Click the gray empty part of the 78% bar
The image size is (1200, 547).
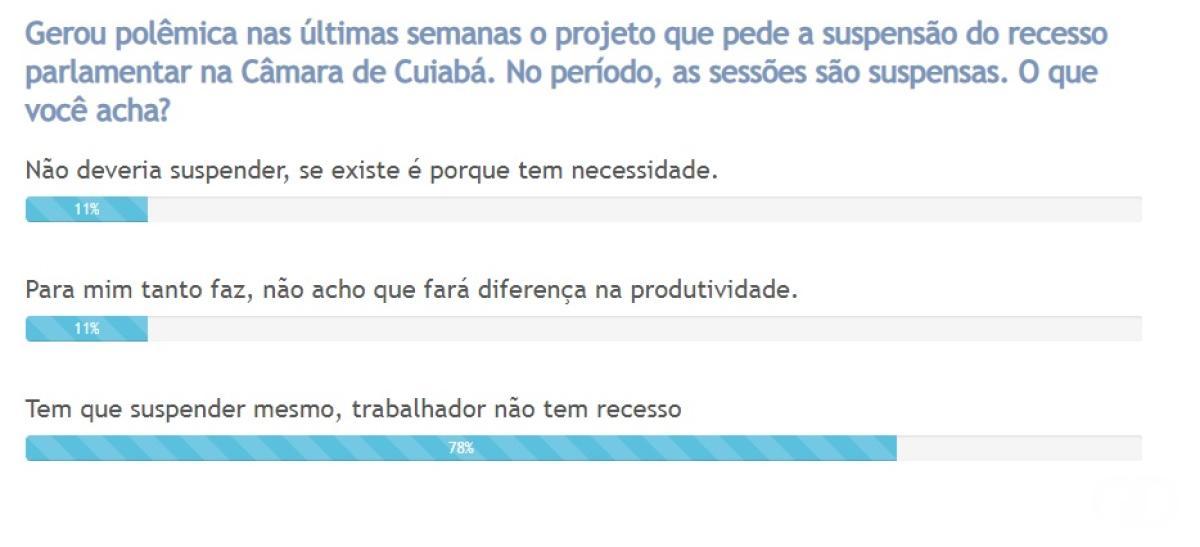pyautogui.click(x=1019, y=449)
